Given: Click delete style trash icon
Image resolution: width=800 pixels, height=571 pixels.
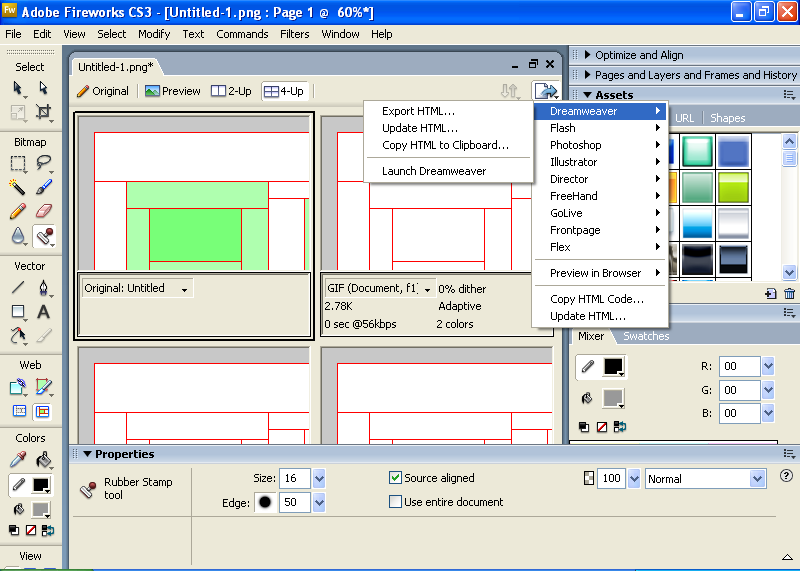Looking at the screenshot, I should [x=789, y=293].
